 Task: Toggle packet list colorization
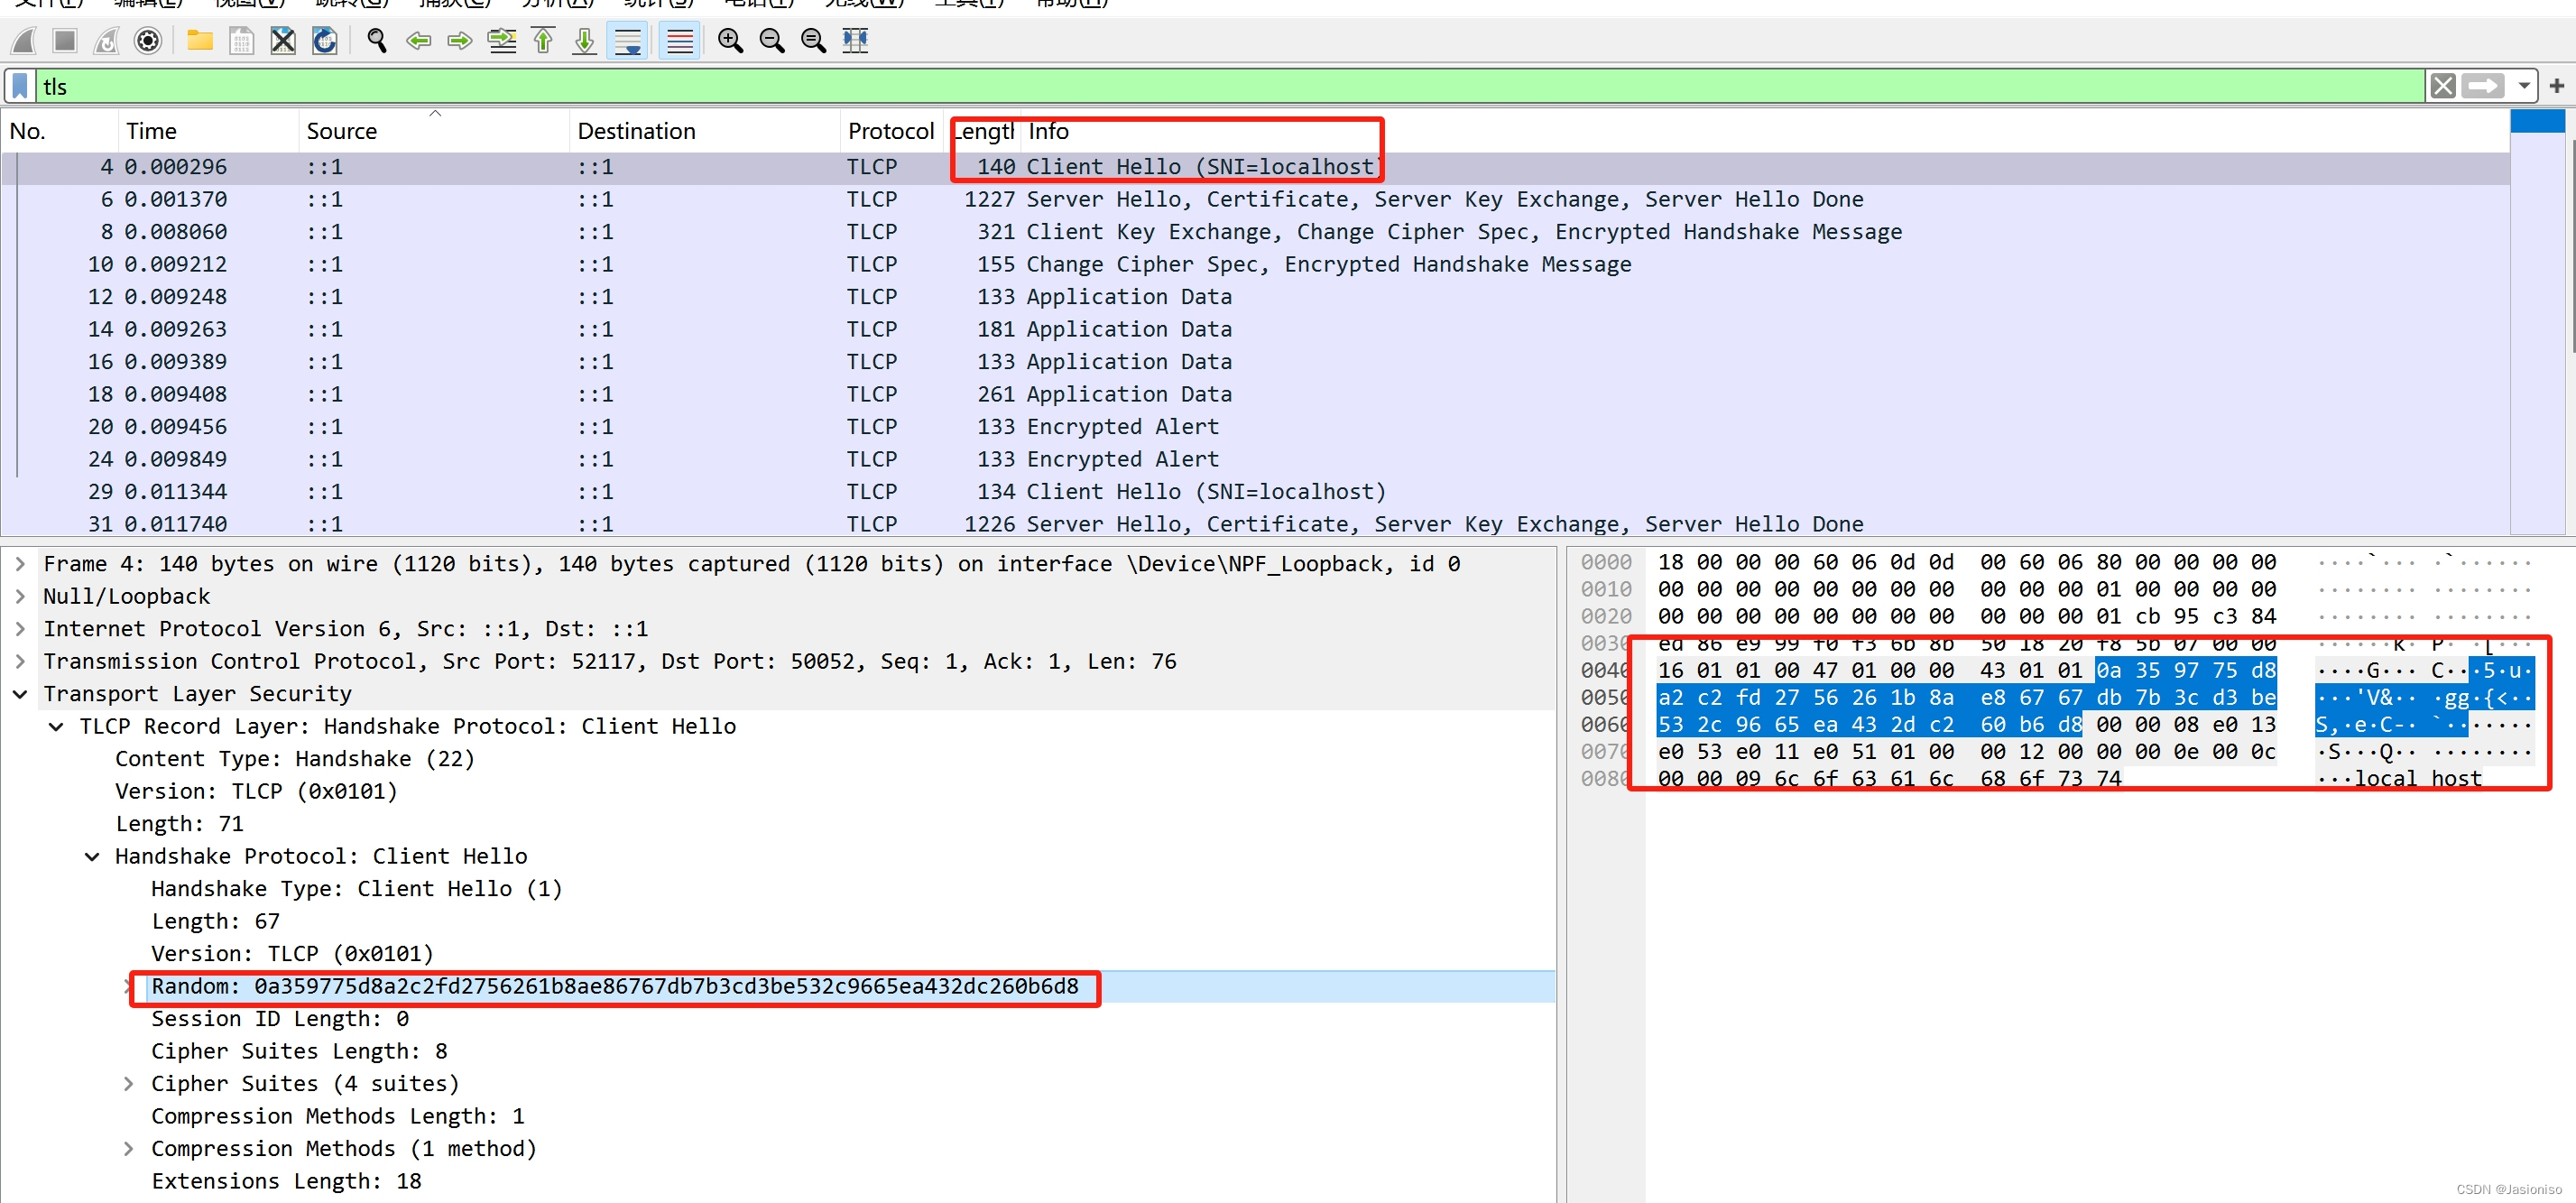click(x=679, y=41)
